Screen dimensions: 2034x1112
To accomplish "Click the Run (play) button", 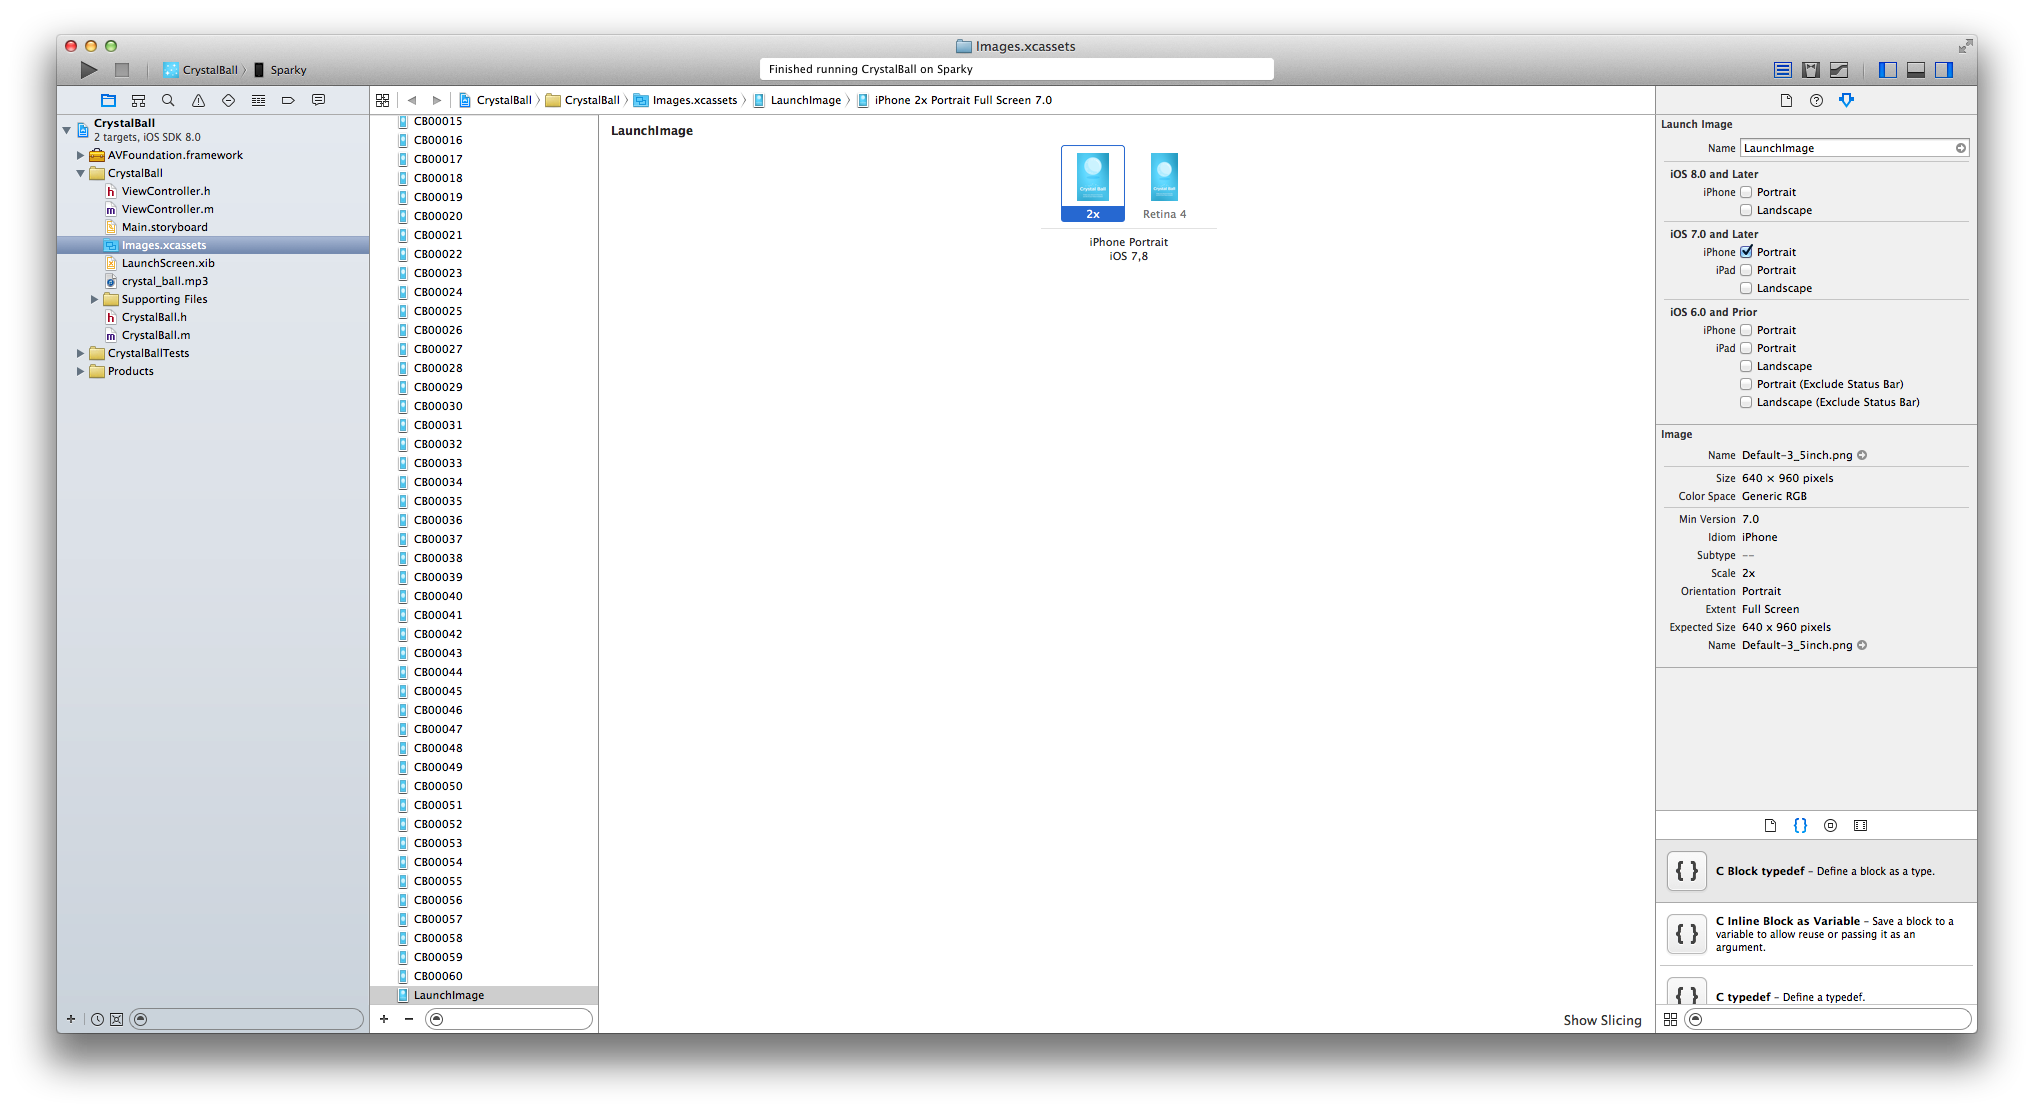I will (89, 70).
